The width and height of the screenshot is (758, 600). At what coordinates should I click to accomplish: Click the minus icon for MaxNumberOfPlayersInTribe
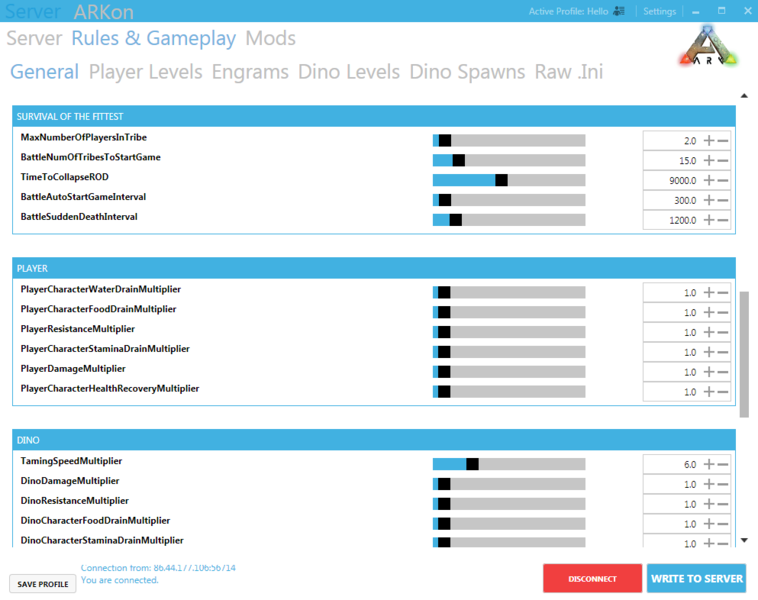point(723,141)
